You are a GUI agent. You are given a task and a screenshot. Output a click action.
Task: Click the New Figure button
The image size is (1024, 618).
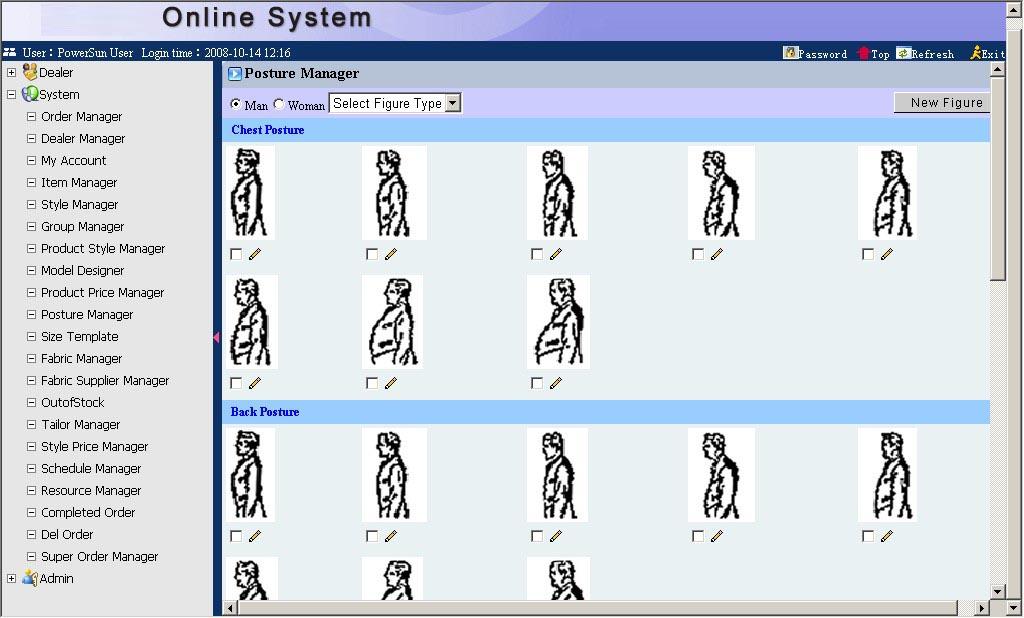tap(942, 103)
